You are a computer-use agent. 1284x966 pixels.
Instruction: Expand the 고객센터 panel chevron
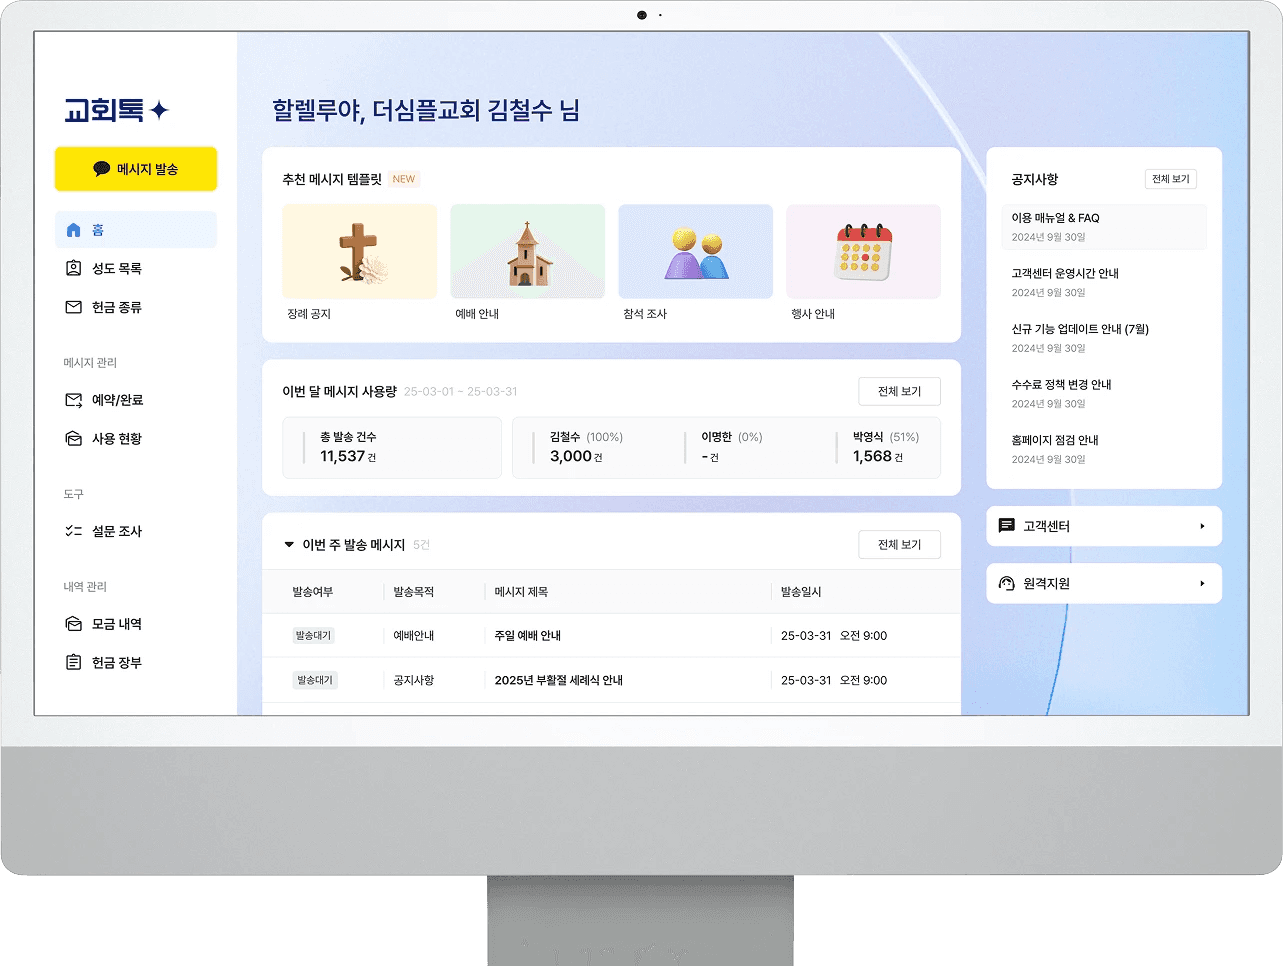(1203, 525)
